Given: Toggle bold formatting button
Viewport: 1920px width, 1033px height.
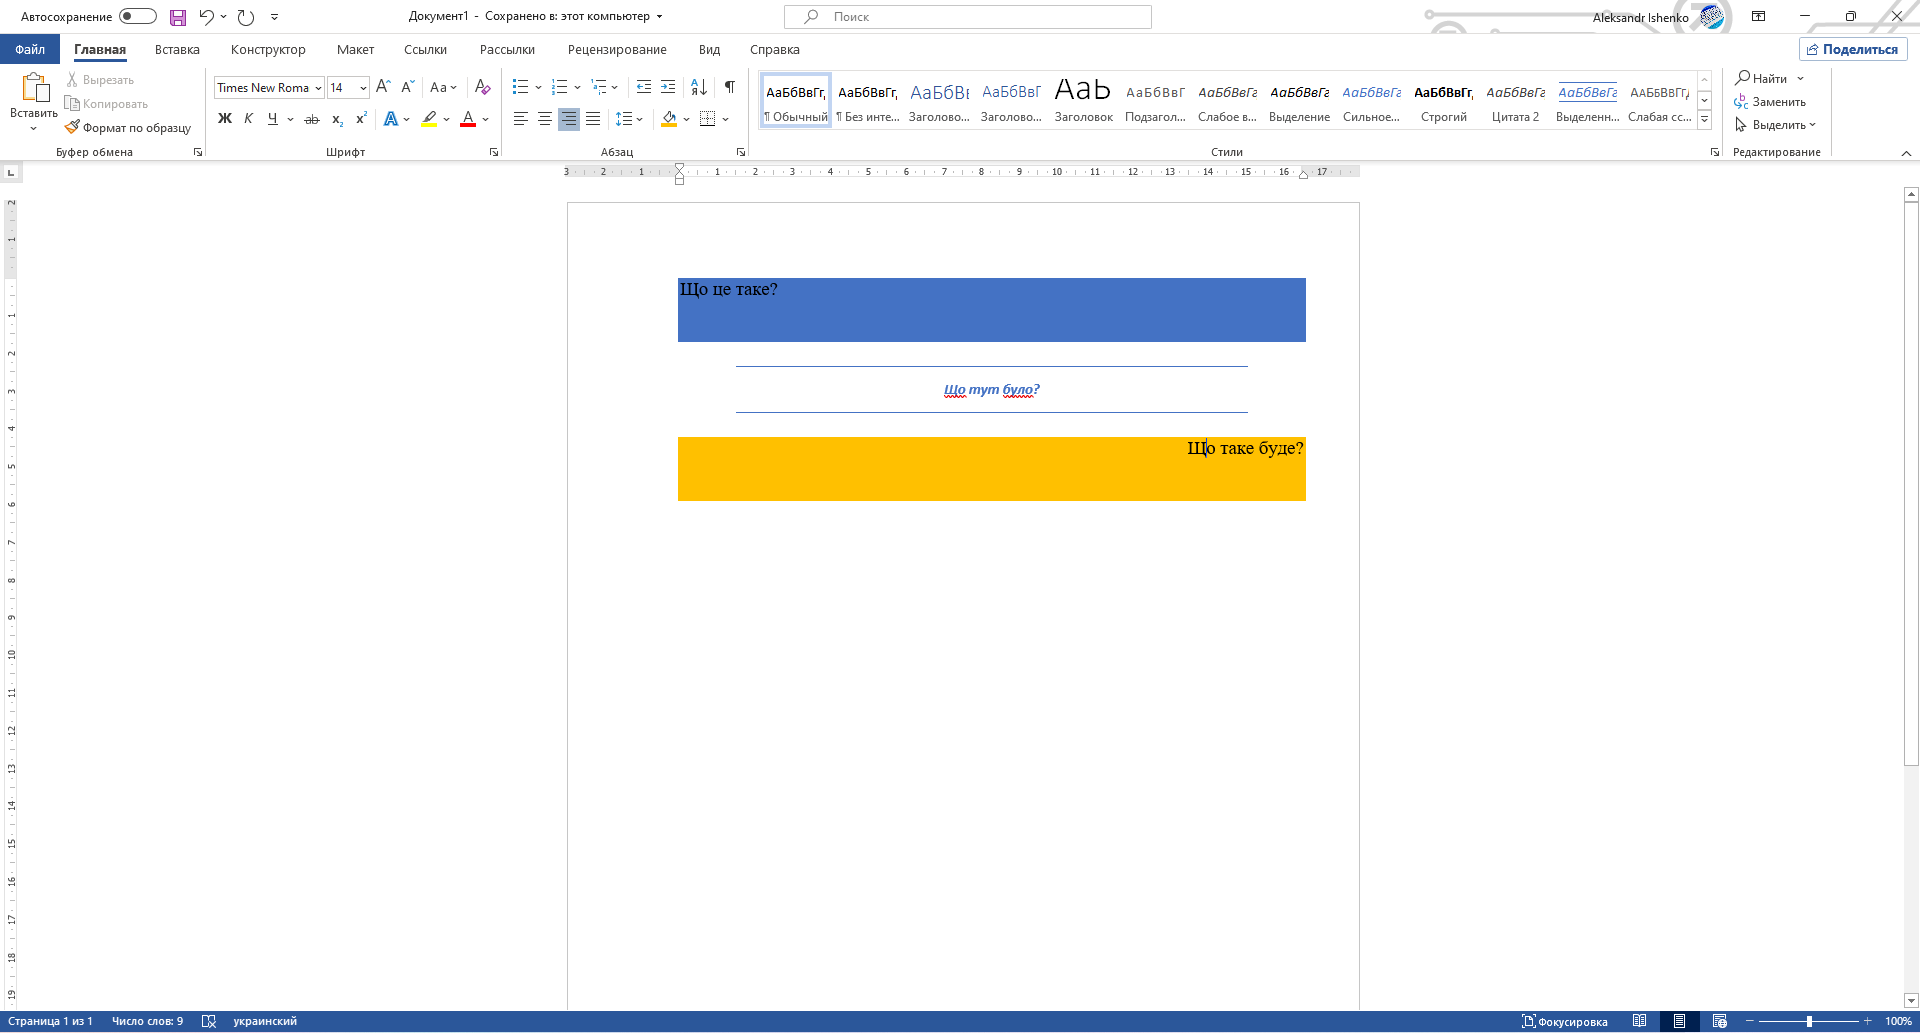Looking at the screenshot, I should (225, 119).
